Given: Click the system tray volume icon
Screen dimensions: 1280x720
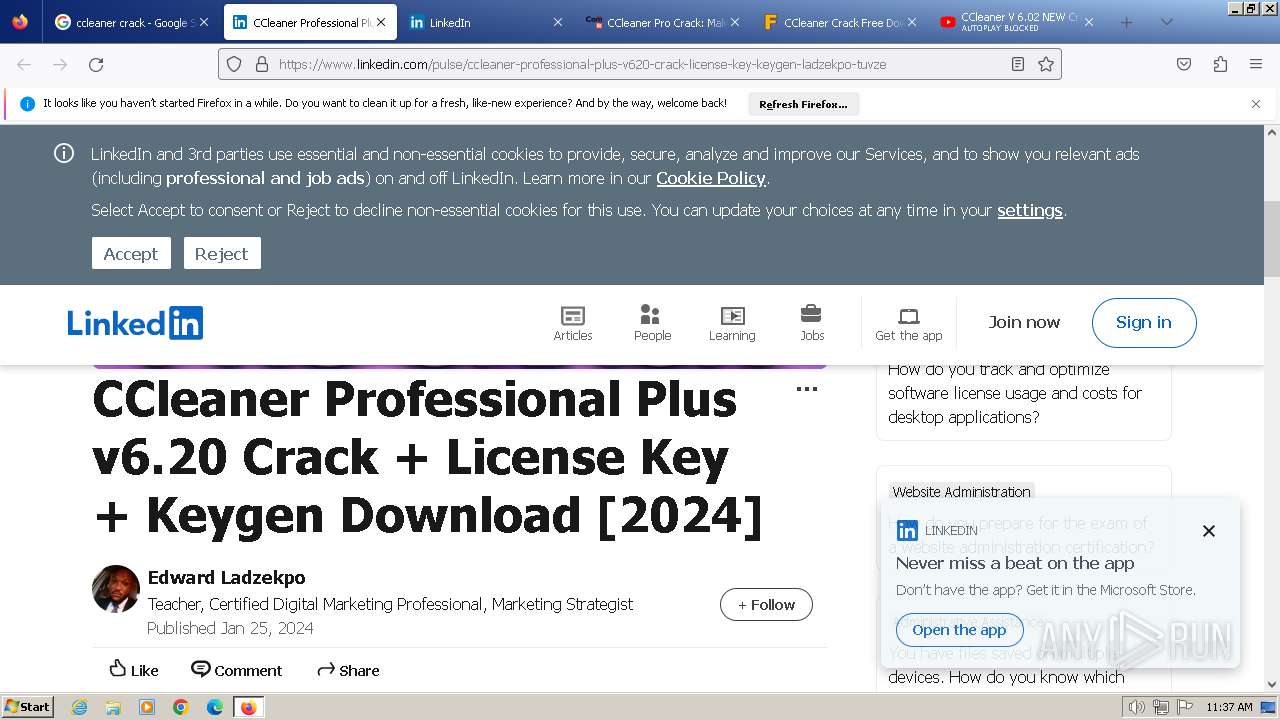Looking at the screenshot, I should 1137,707.
